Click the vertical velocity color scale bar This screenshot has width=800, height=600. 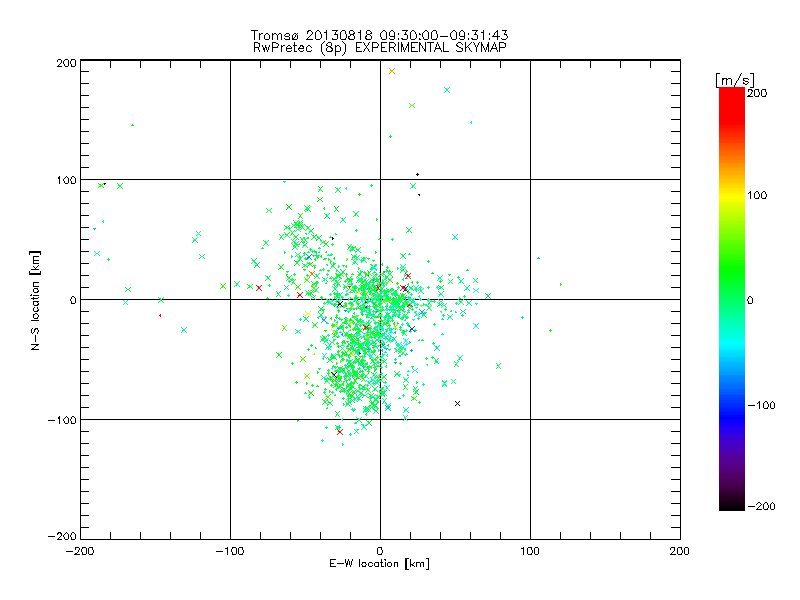click(x=732, y=299)
